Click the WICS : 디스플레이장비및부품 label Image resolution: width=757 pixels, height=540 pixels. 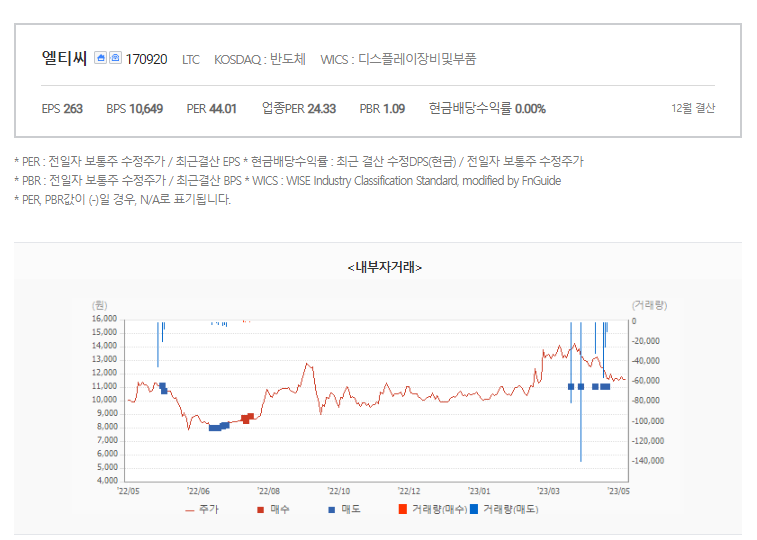[398, 59]
